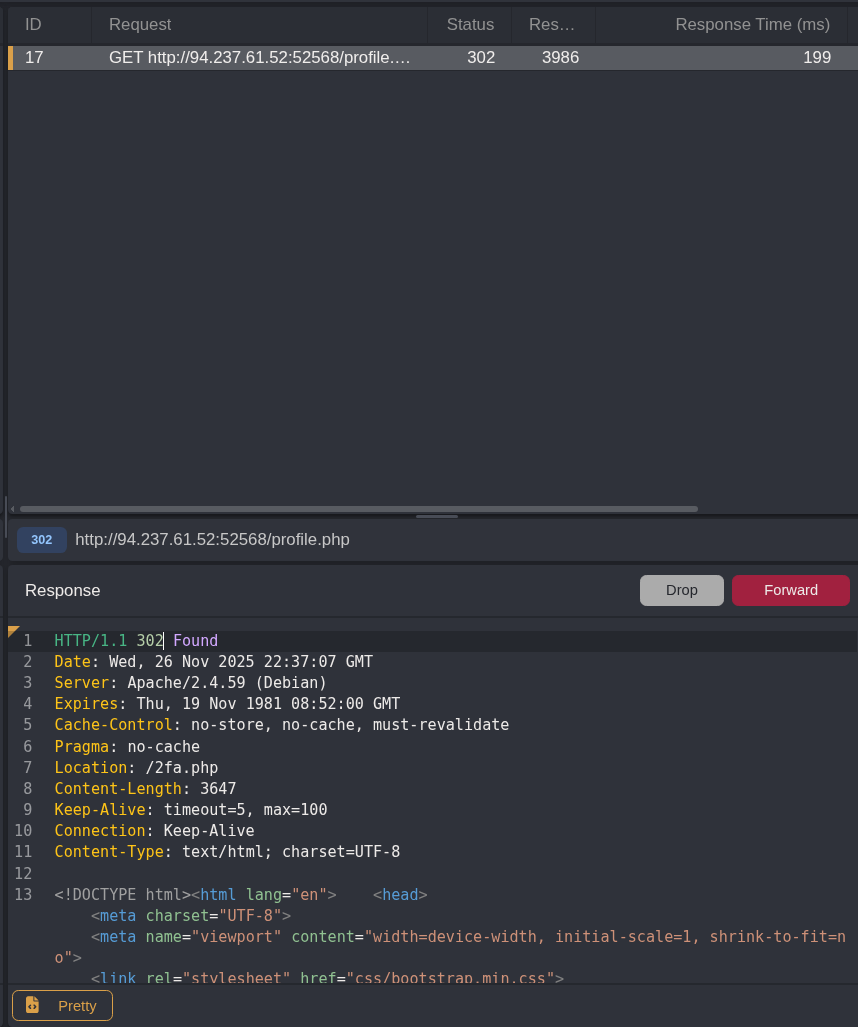
Task: Sort by the Request column header
Action: point(140,24)
